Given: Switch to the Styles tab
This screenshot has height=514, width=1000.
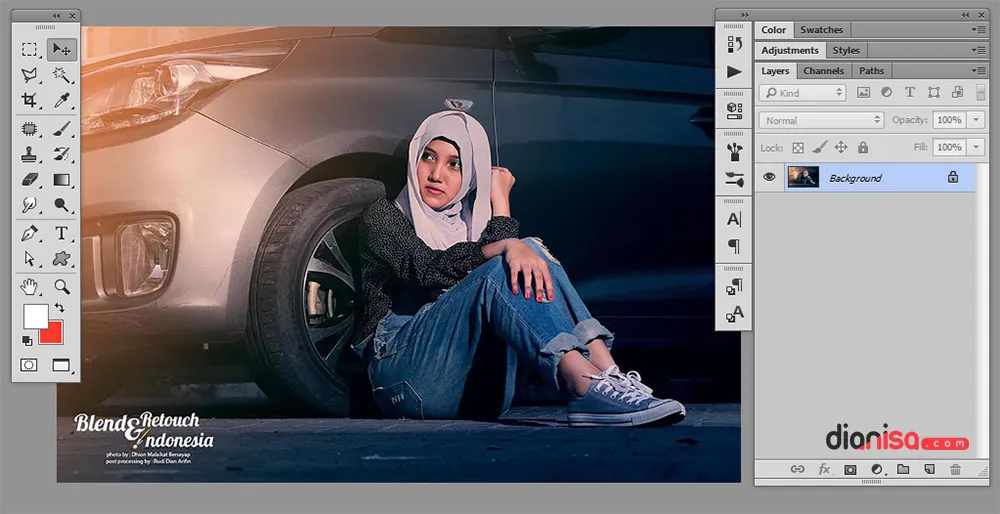Looking at the screenshot, I should [846, 50].
